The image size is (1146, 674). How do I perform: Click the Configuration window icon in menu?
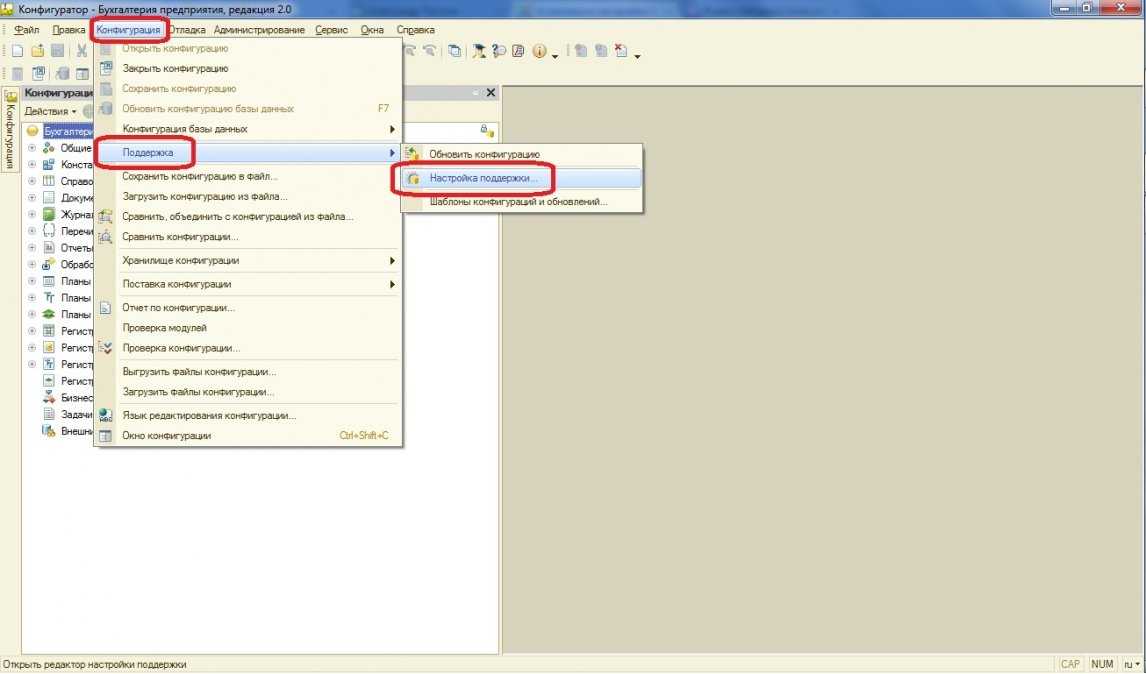click(x=106, y=436)
